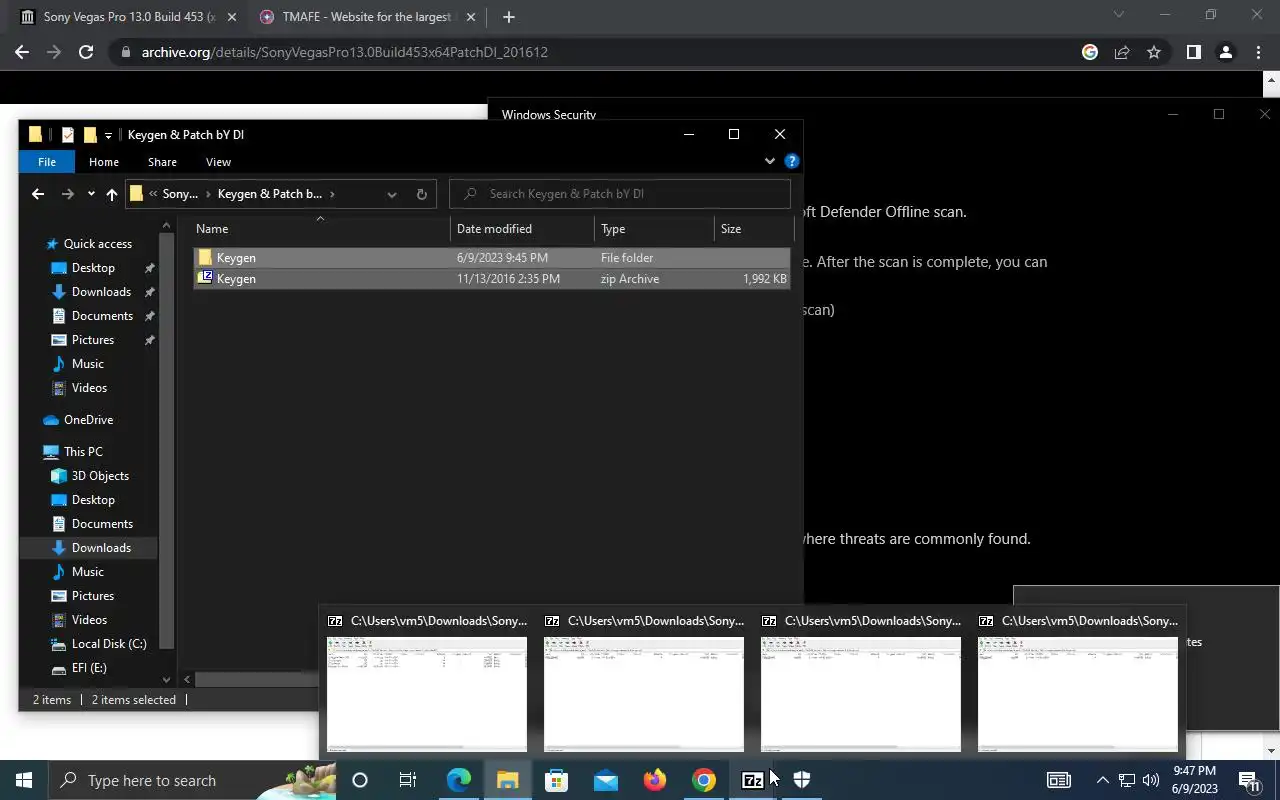
Task: Bookmark this page with the star icon
Action: pos(1154,52)
